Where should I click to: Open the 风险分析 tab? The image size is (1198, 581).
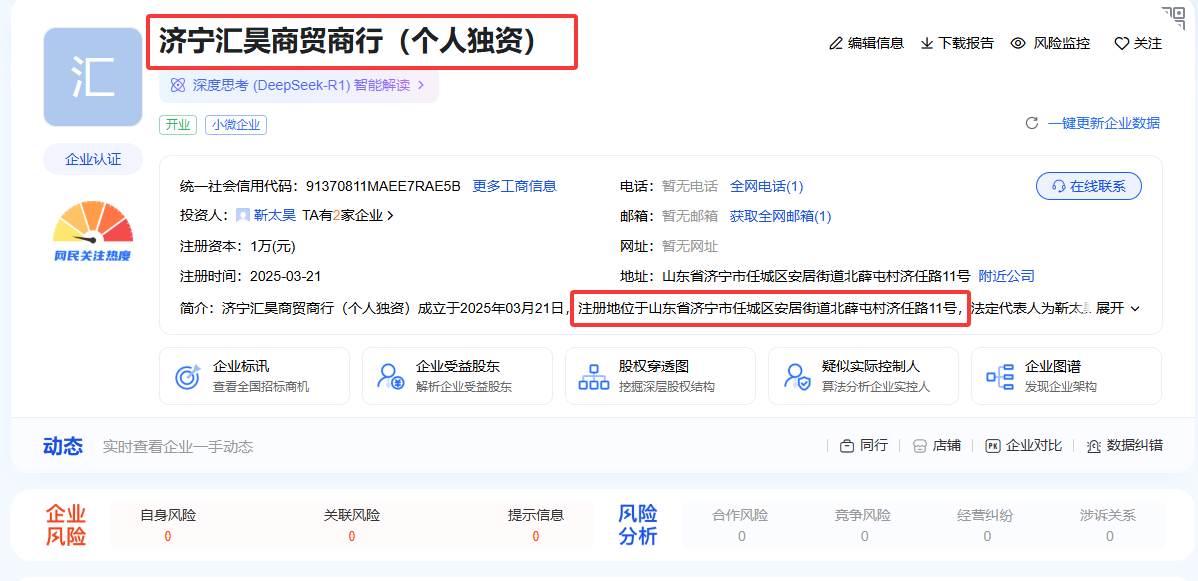pyautogui.click(x=638, y=524)
